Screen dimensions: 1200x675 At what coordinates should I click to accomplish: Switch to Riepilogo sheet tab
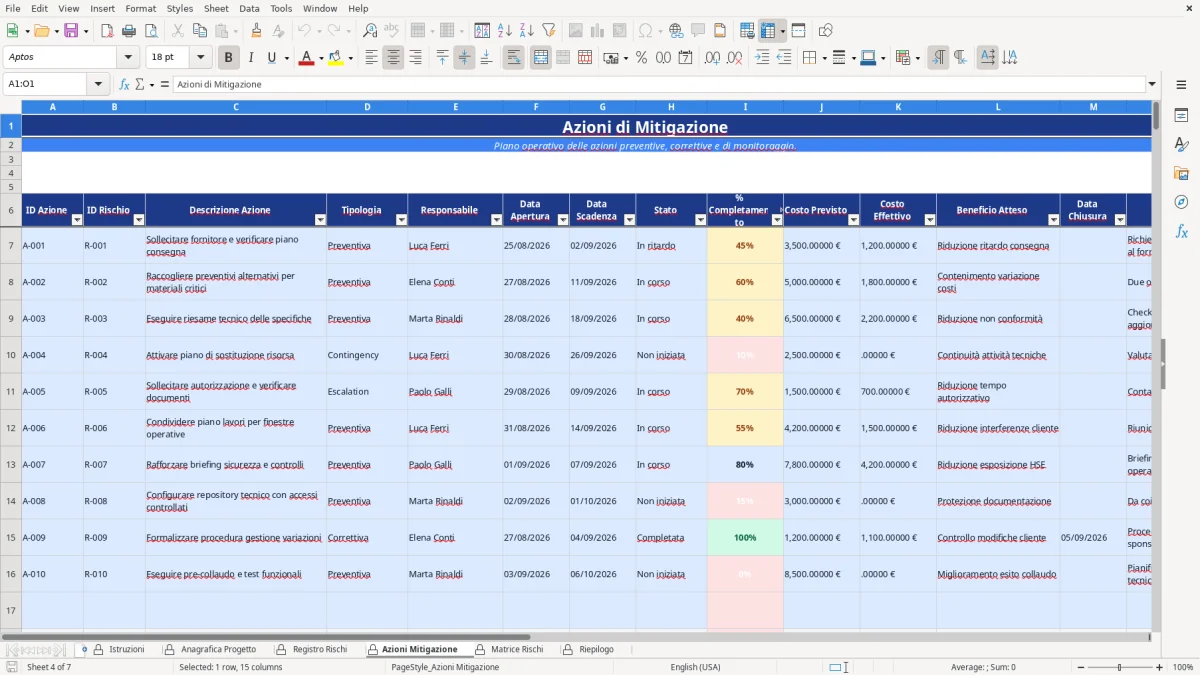[596, 649]
